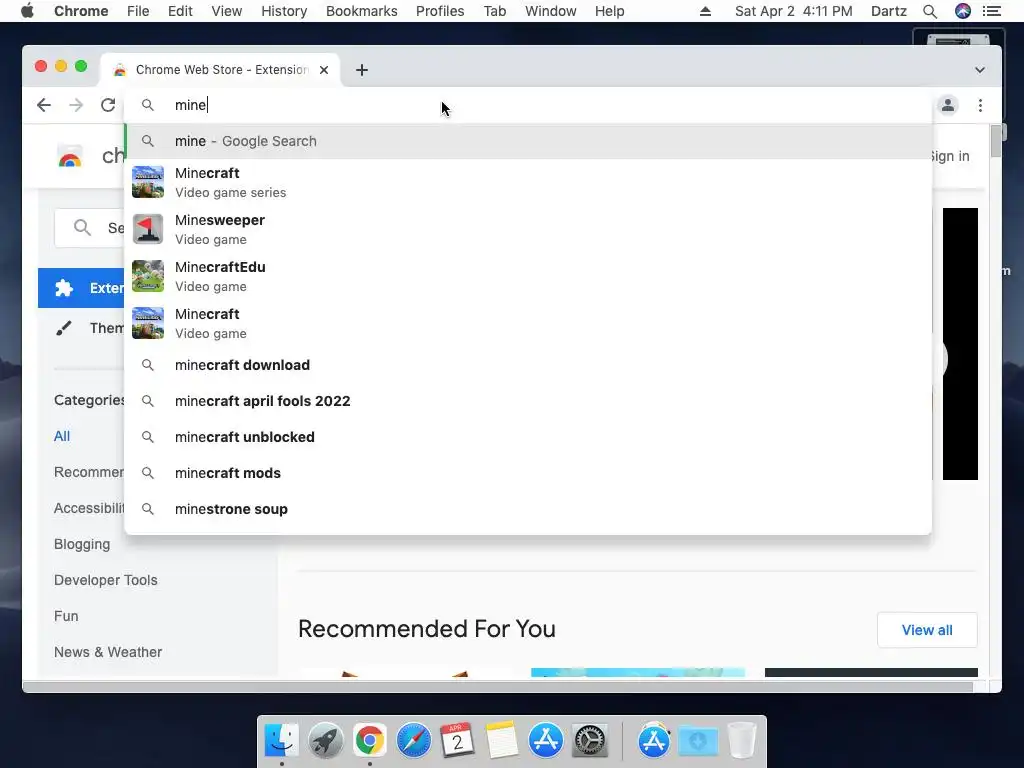Open the News & Weather category
Screen dimensions: 1024x768
point(108,652)
